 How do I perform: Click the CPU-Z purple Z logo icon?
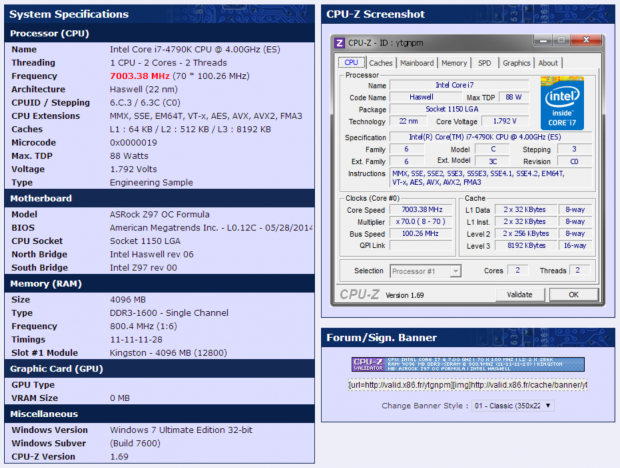coord(339,43)
